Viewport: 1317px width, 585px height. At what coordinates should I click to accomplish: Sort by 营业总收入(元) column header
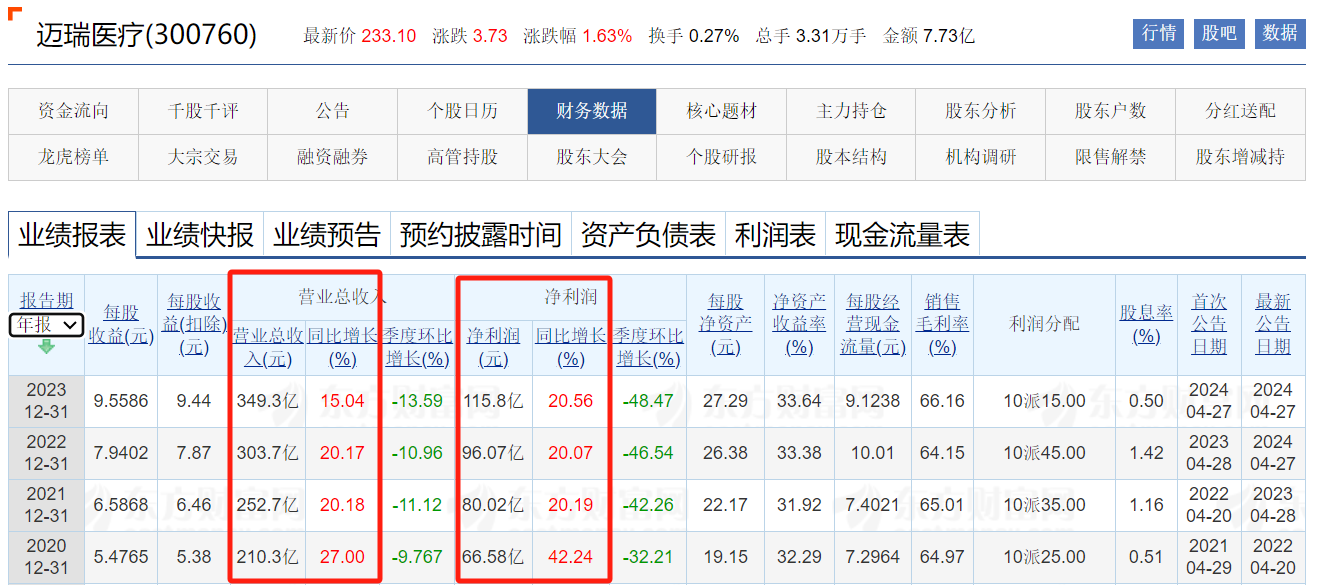coord(267,346)
